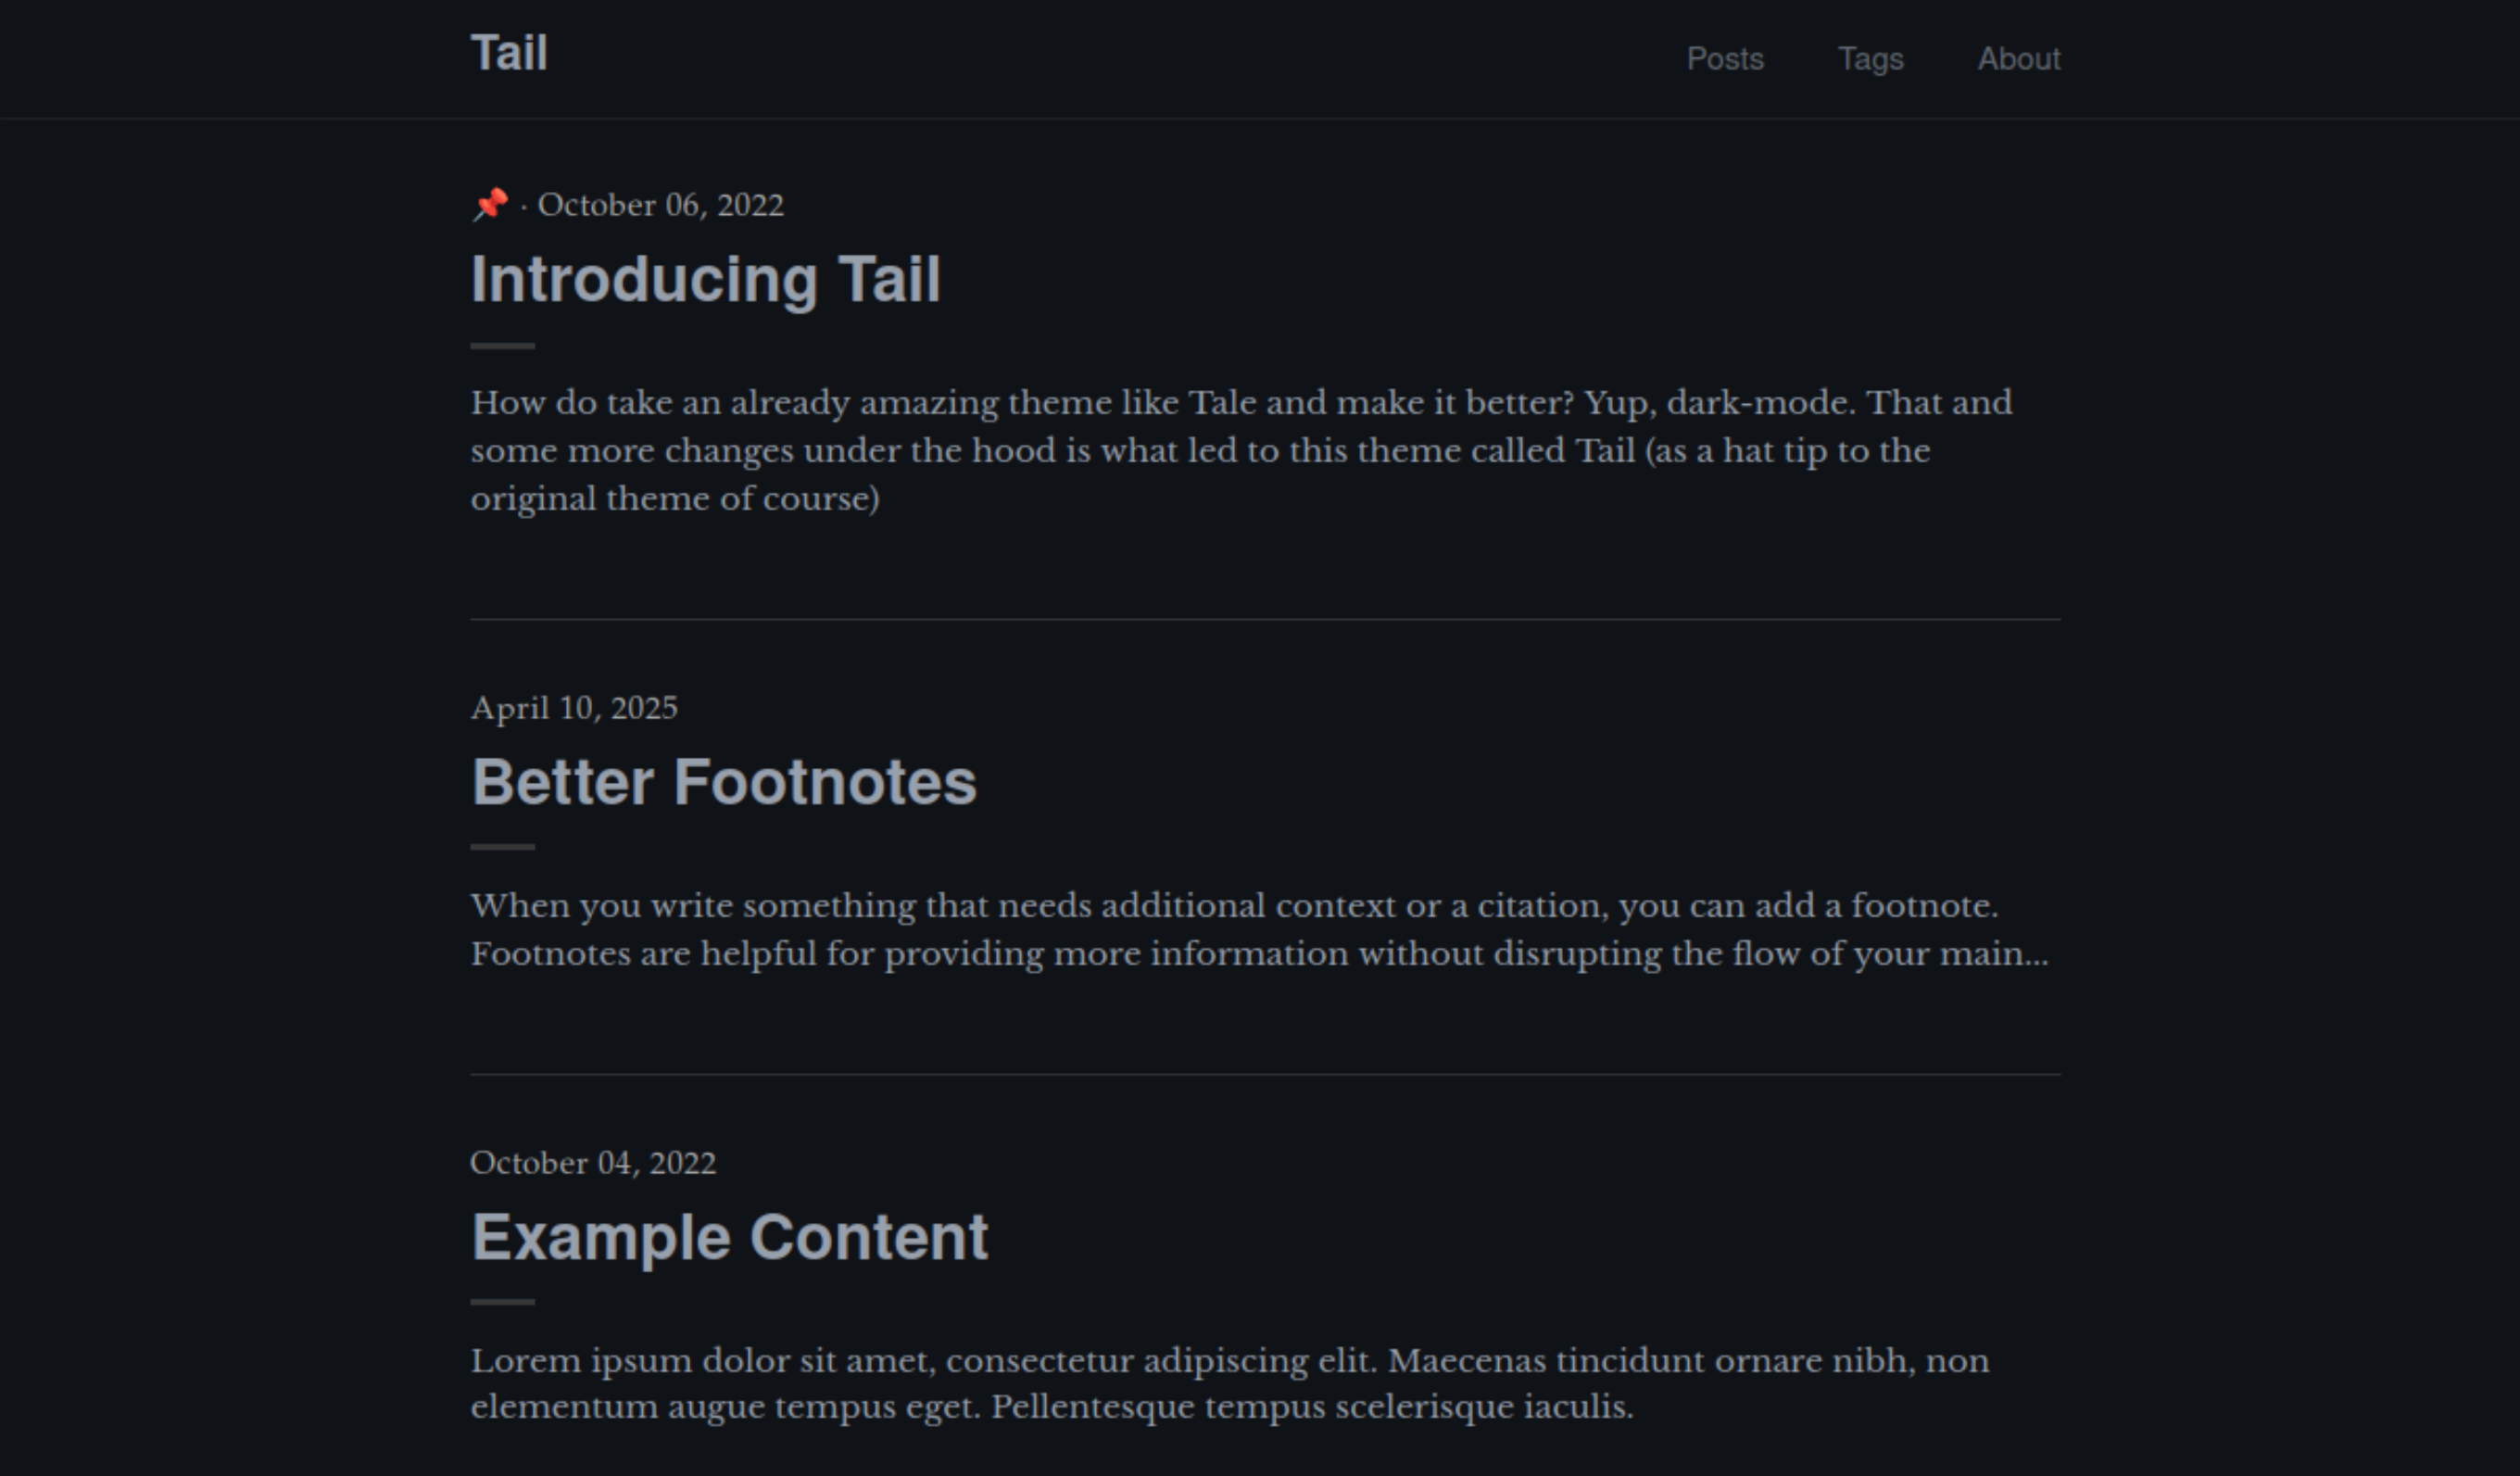This screenshot has height=1476, width=2520.
Task: Click the Better Footnotes excerpt text
Action: [x=1240, y=929]
